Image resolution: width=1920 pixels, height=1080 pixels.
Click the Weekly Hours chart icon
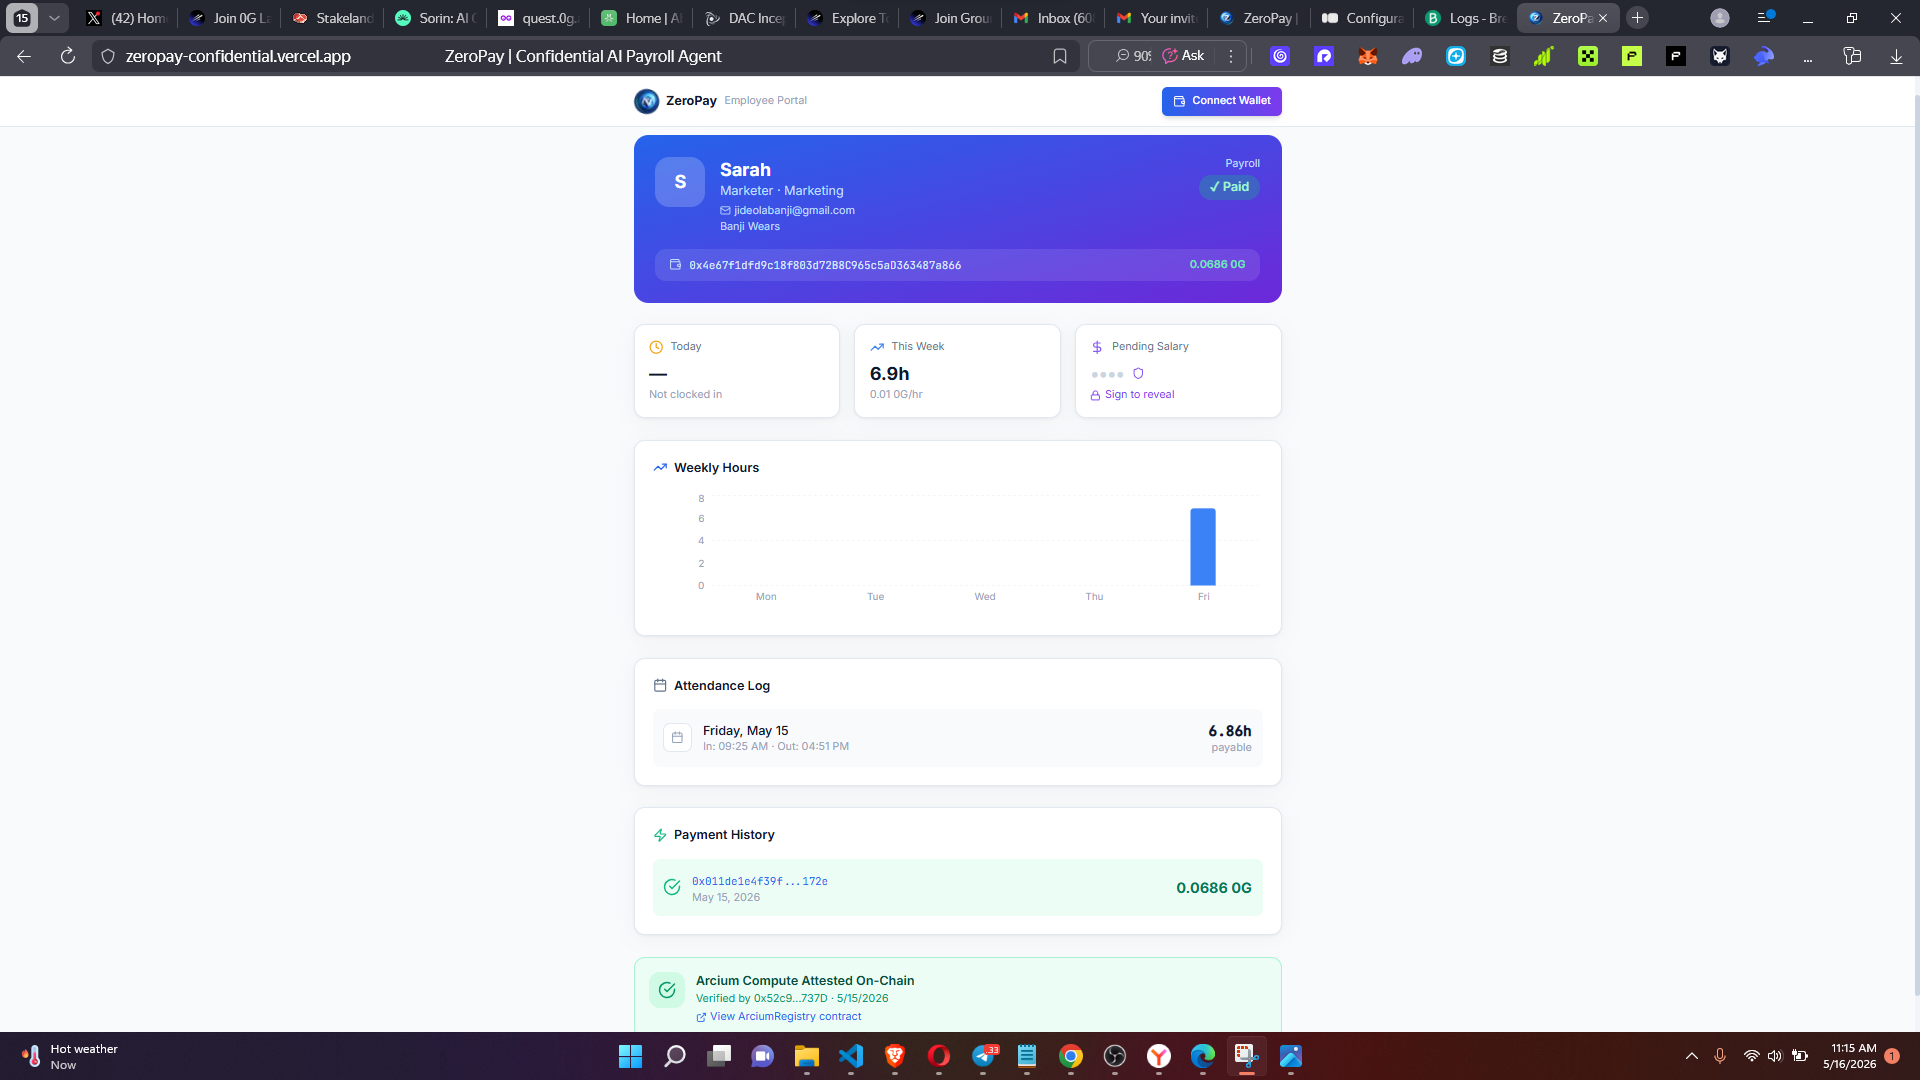click(x=660, y=468)
